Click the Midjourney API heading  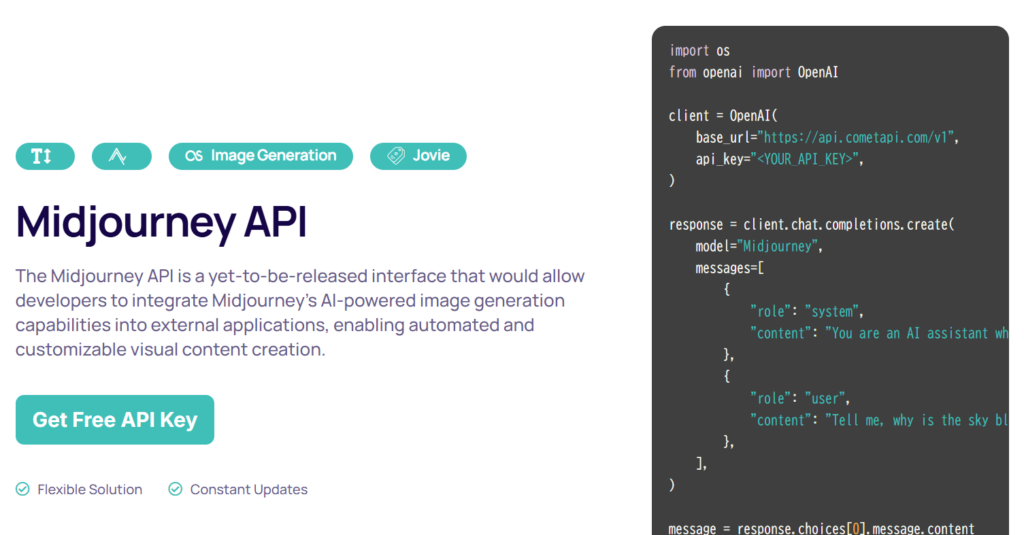161,222
